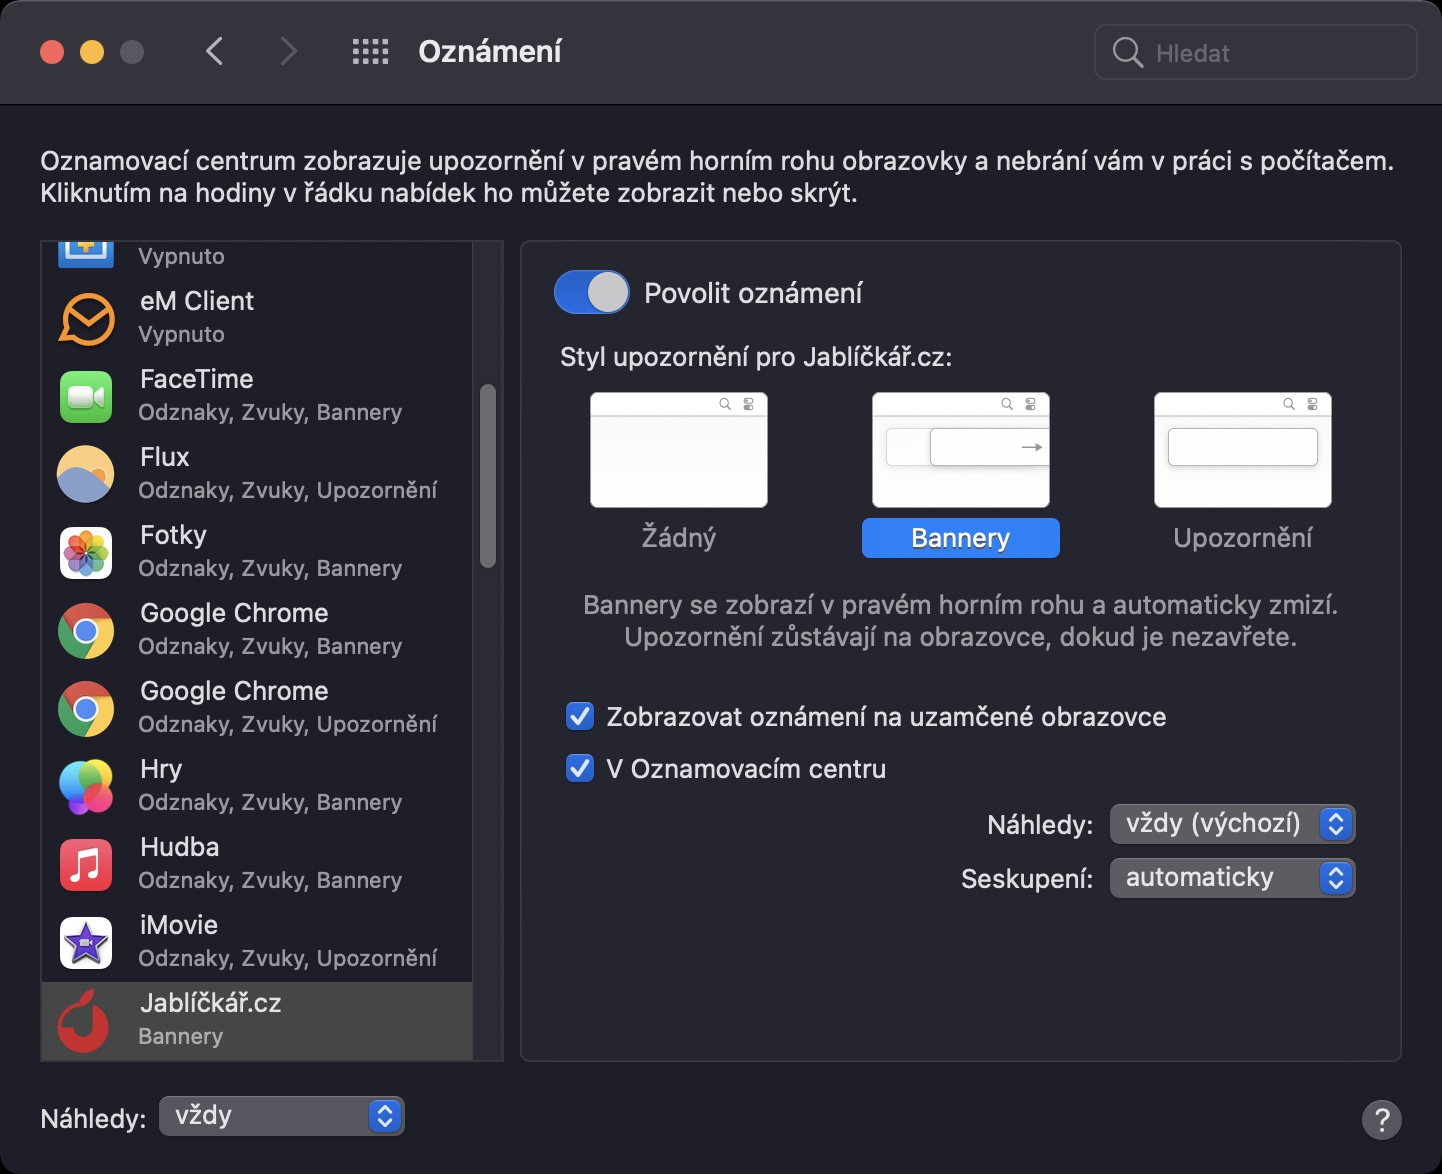The image size is (1442, 1174).
Task: Click the app list vertical scrollbar
Action: tap(488, 476)
